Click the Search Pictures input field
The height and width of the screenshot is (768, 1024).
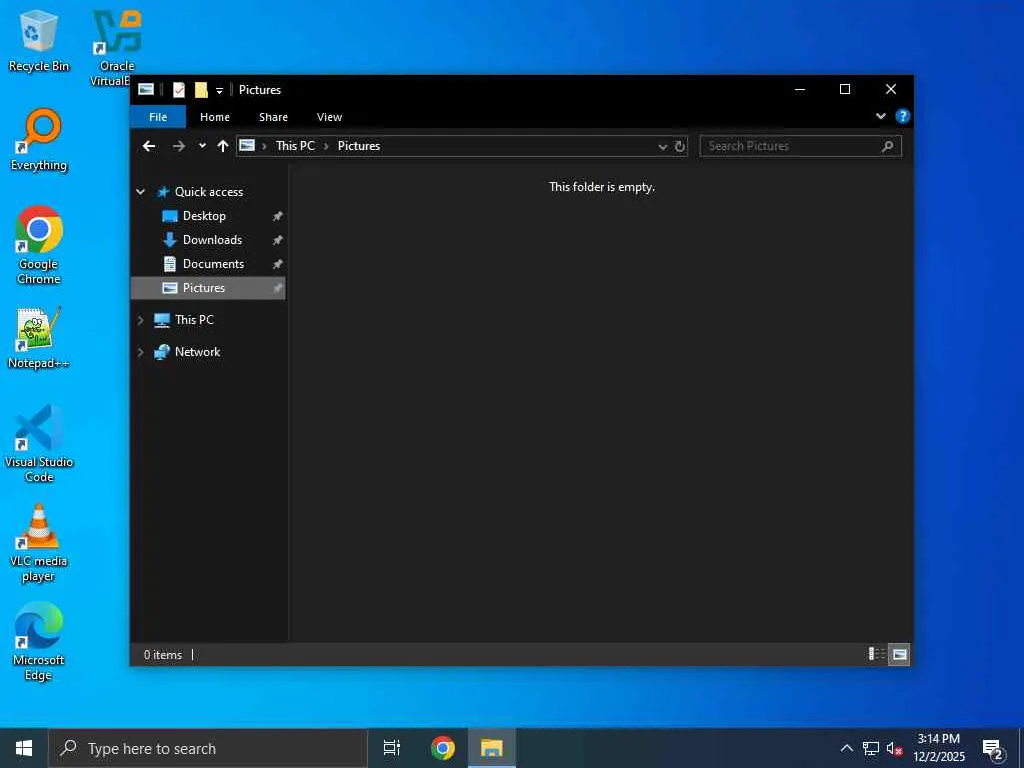[x=801, y=146]
